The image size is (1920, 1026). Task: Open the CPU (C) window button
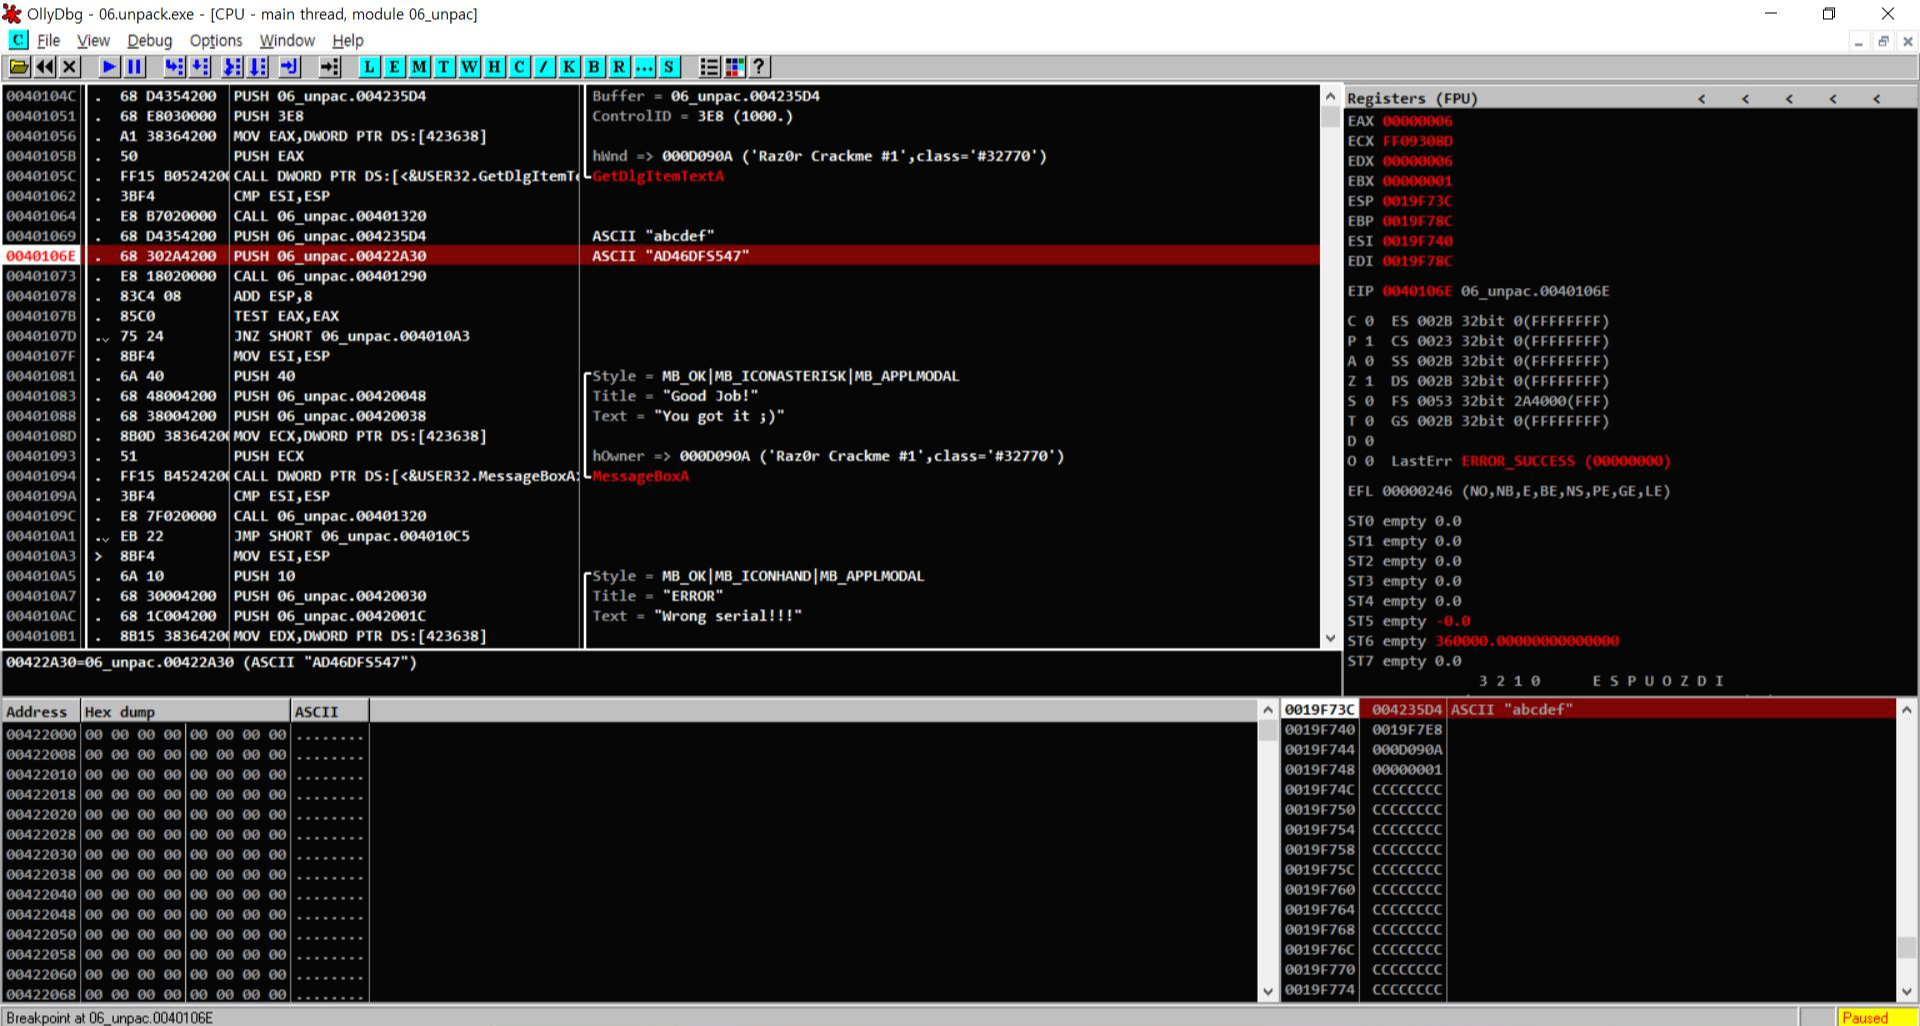click(x=519, y=67)
